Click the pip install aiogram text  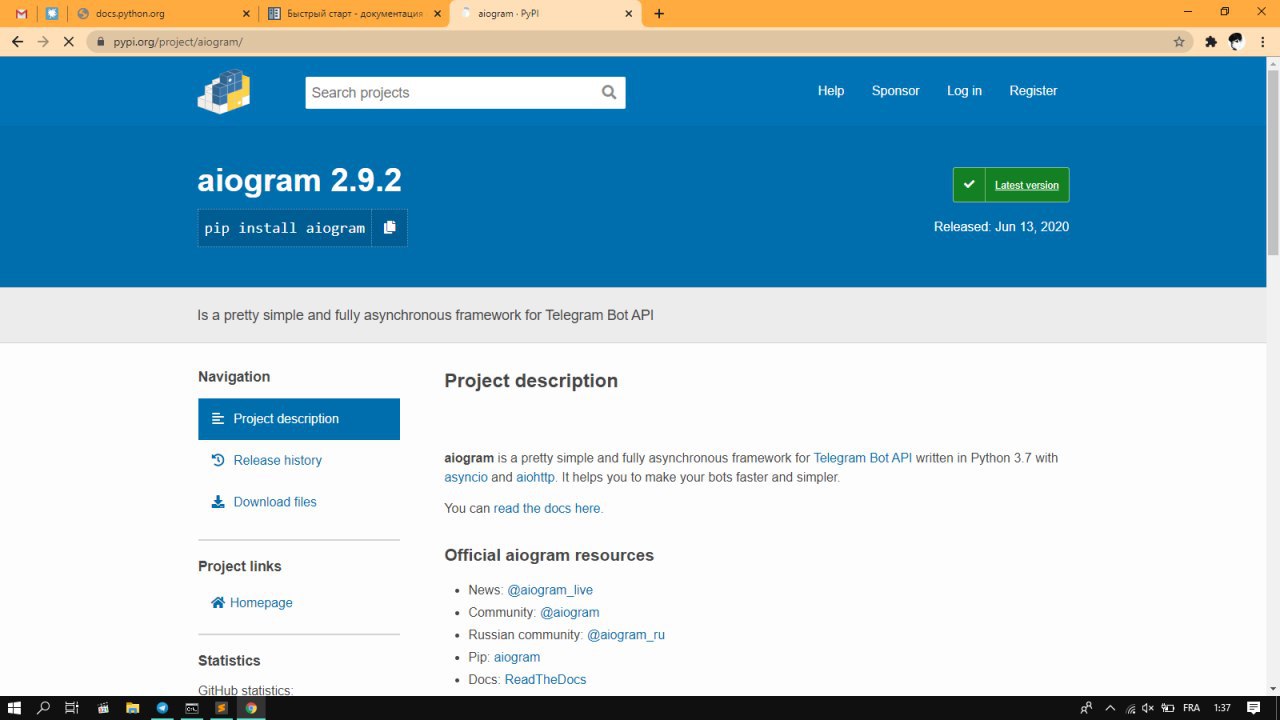(x=285, y=228)
